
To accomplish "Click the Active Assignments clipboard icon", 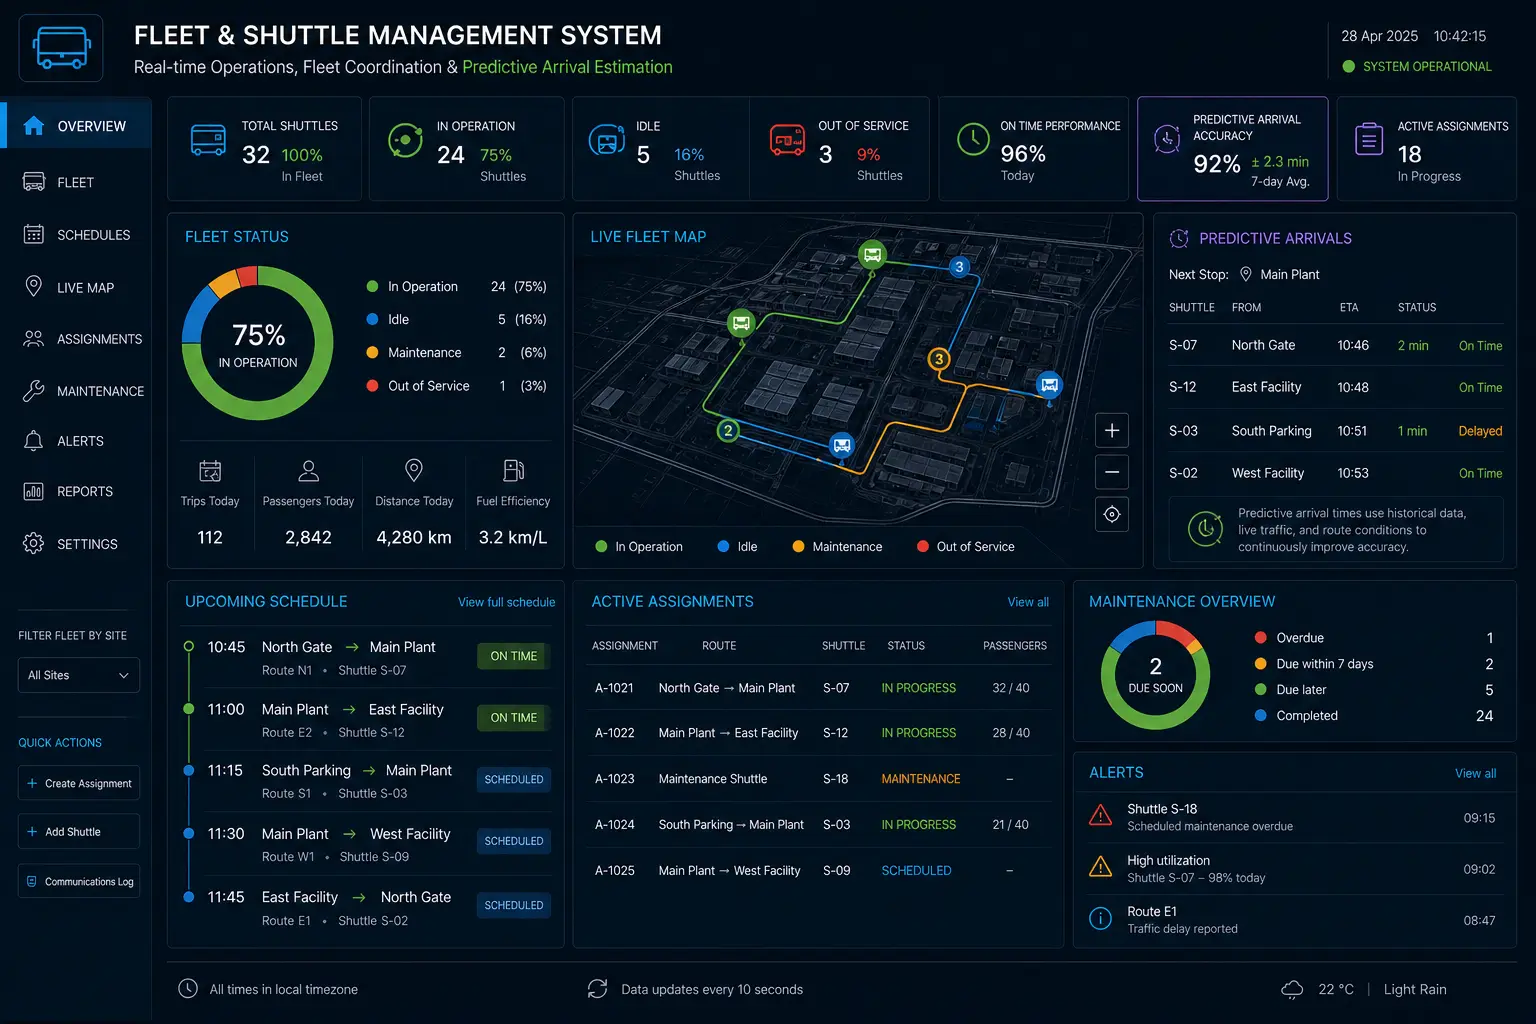I will (1369, 139).
